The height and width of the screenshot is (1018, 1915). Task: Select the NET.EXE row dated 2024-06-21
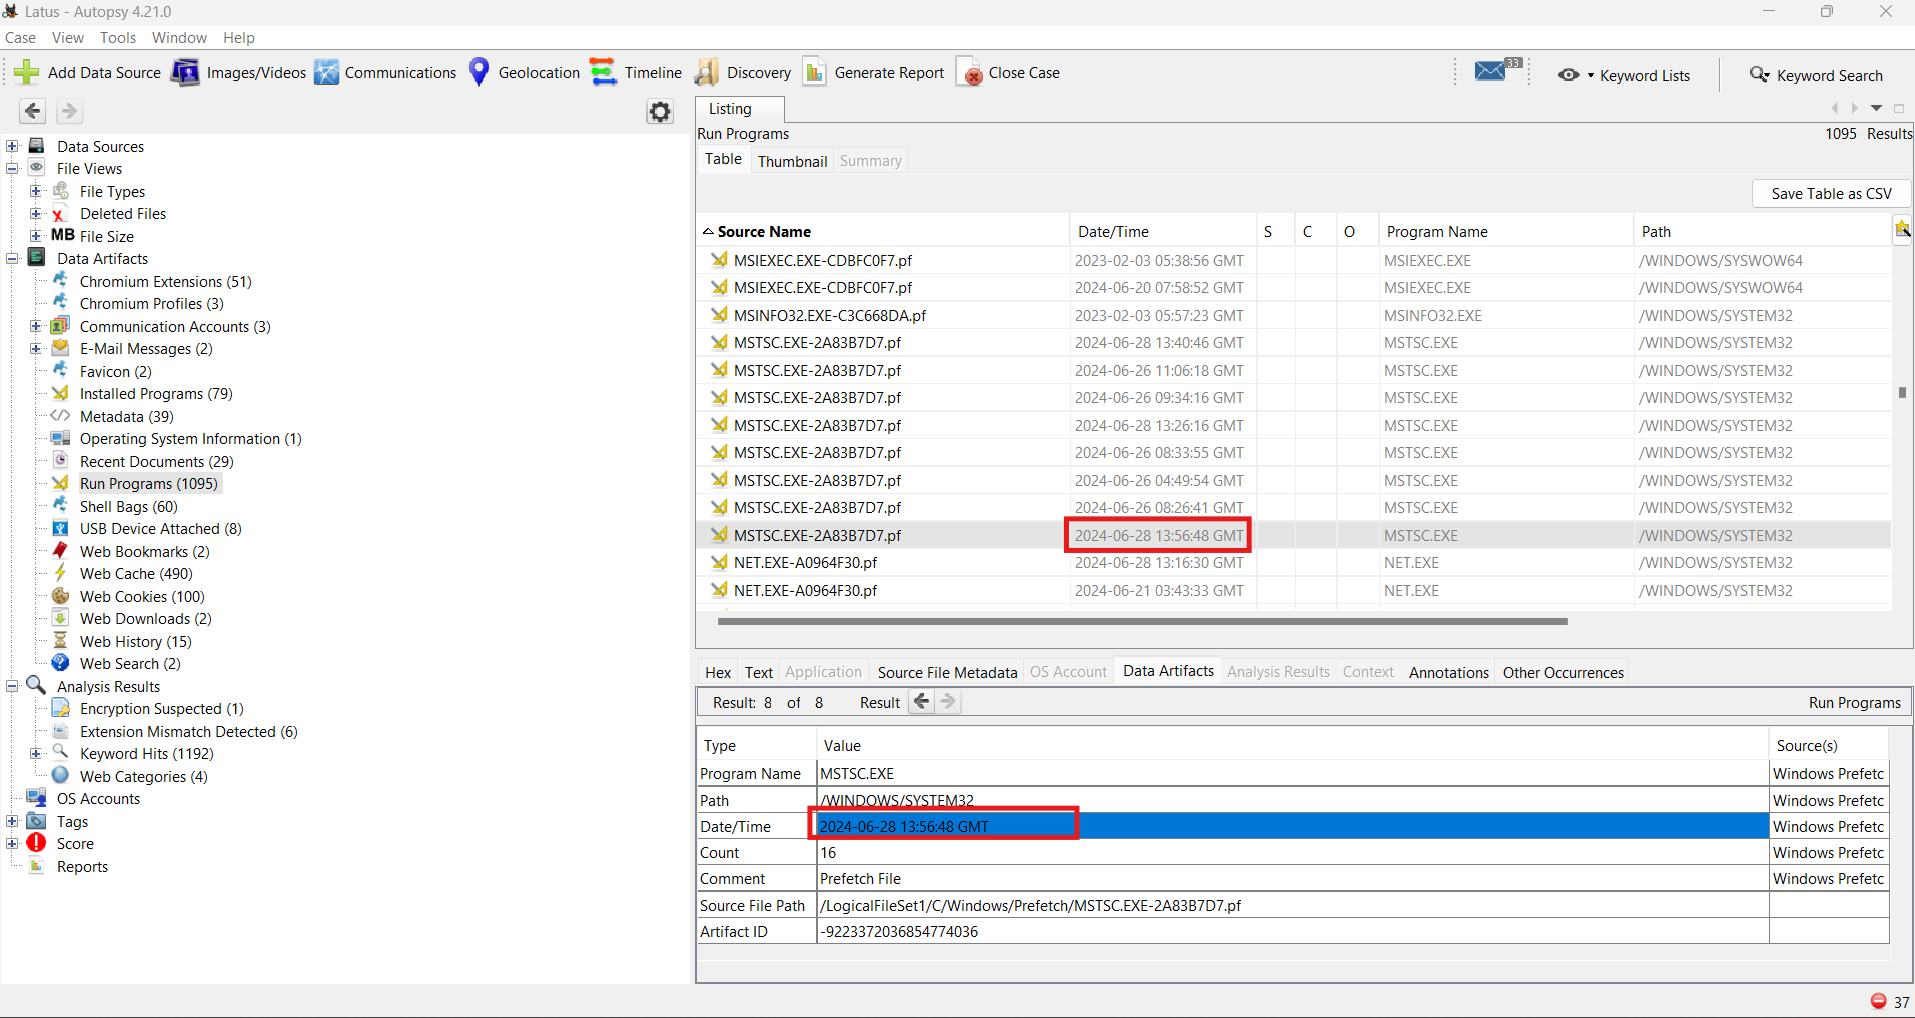pos(1294,590)
